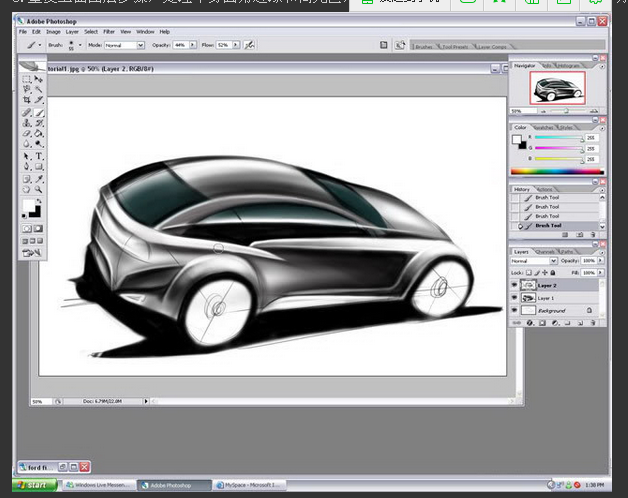Open Flow slider arrow

click(236, 45)
